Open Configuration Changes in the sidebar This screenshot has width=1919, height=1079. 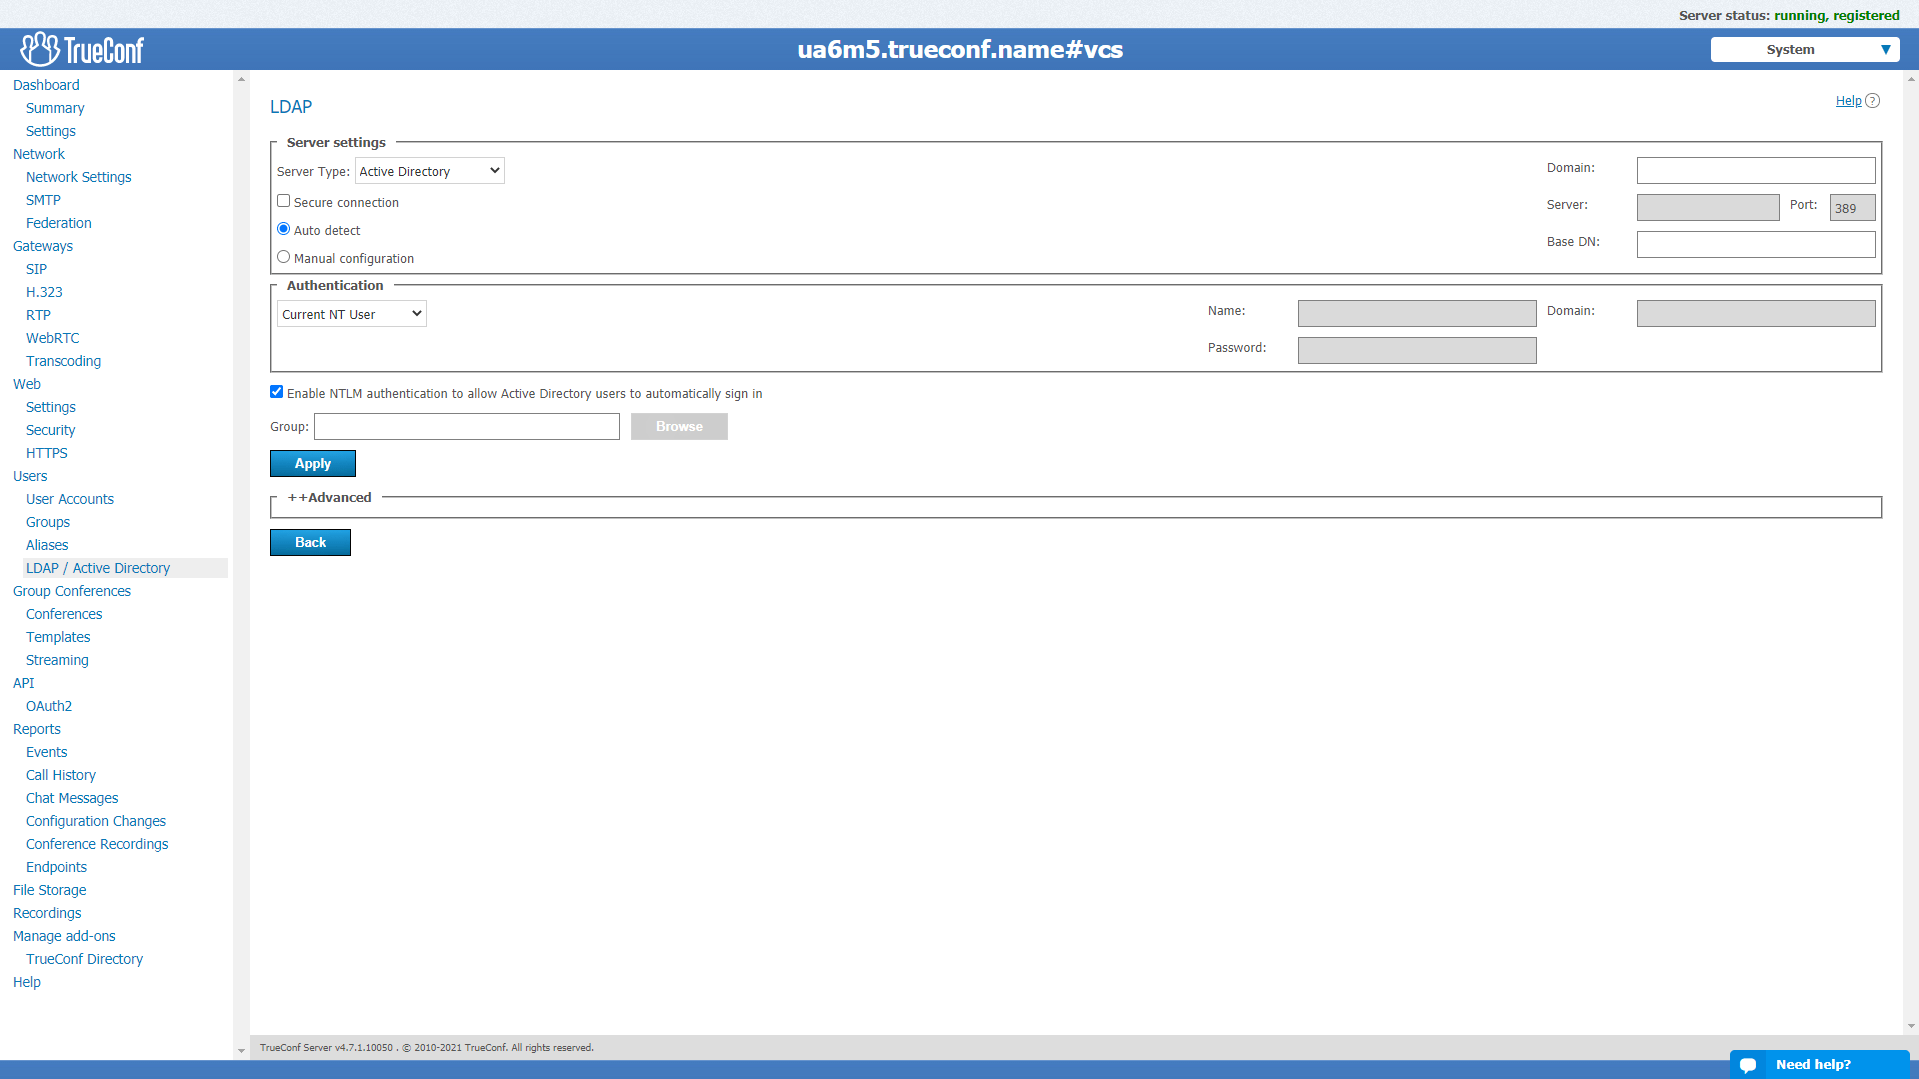pos(96,821)
